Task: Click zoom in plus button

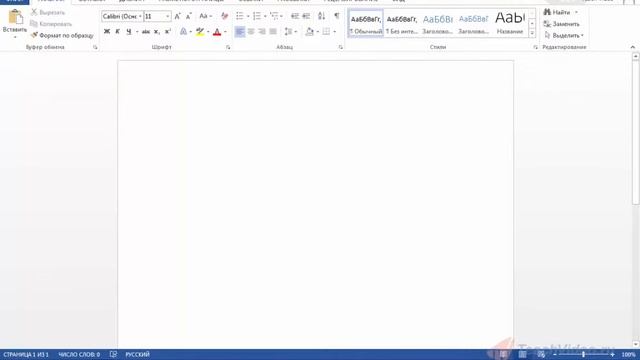Action: [612, 354]
